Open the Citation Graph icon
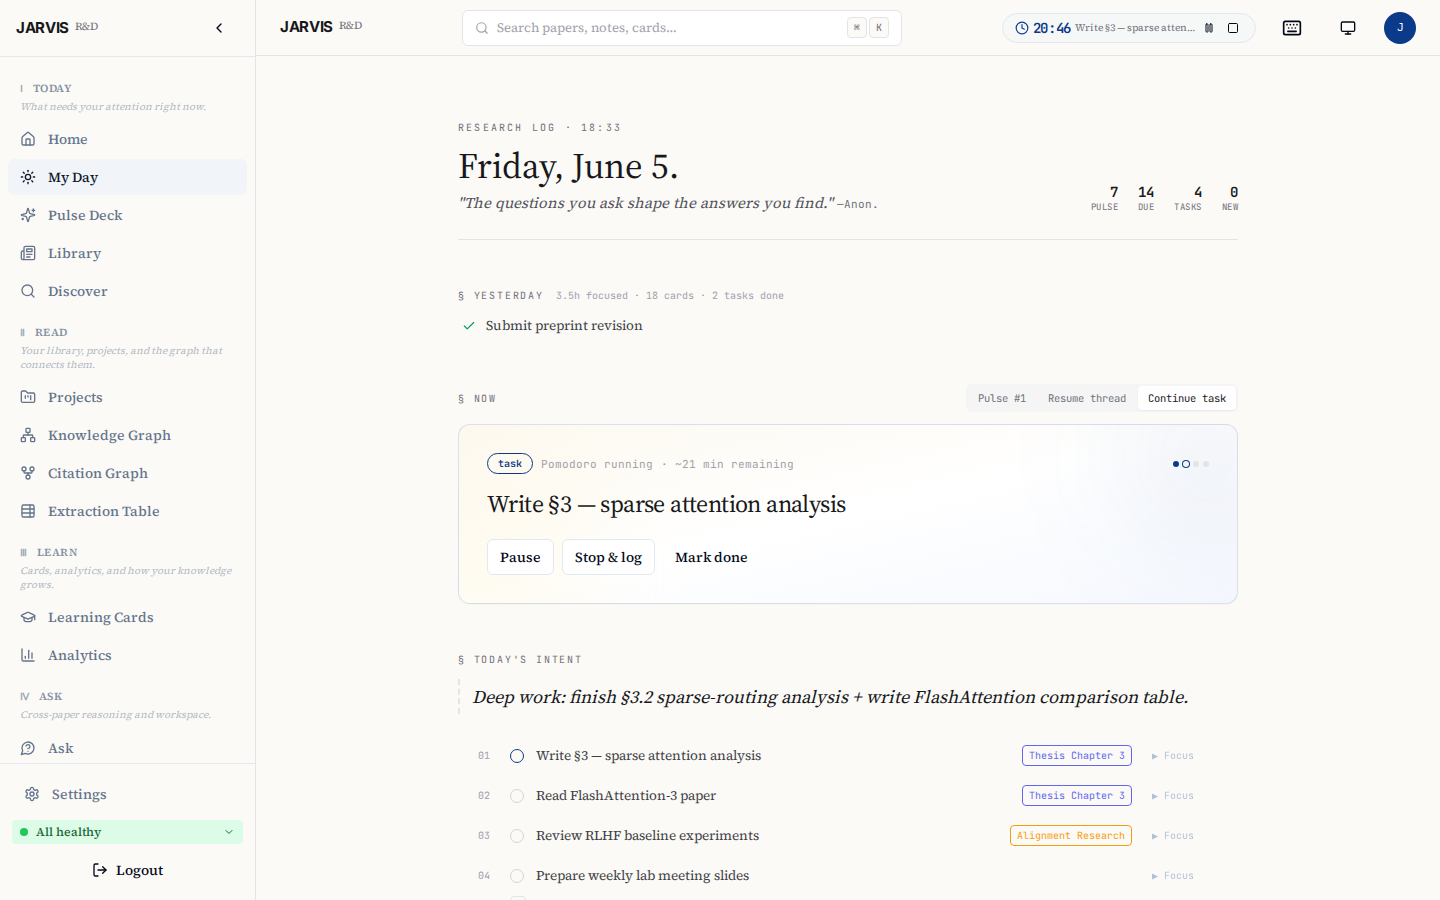 [x=28, y=473]
